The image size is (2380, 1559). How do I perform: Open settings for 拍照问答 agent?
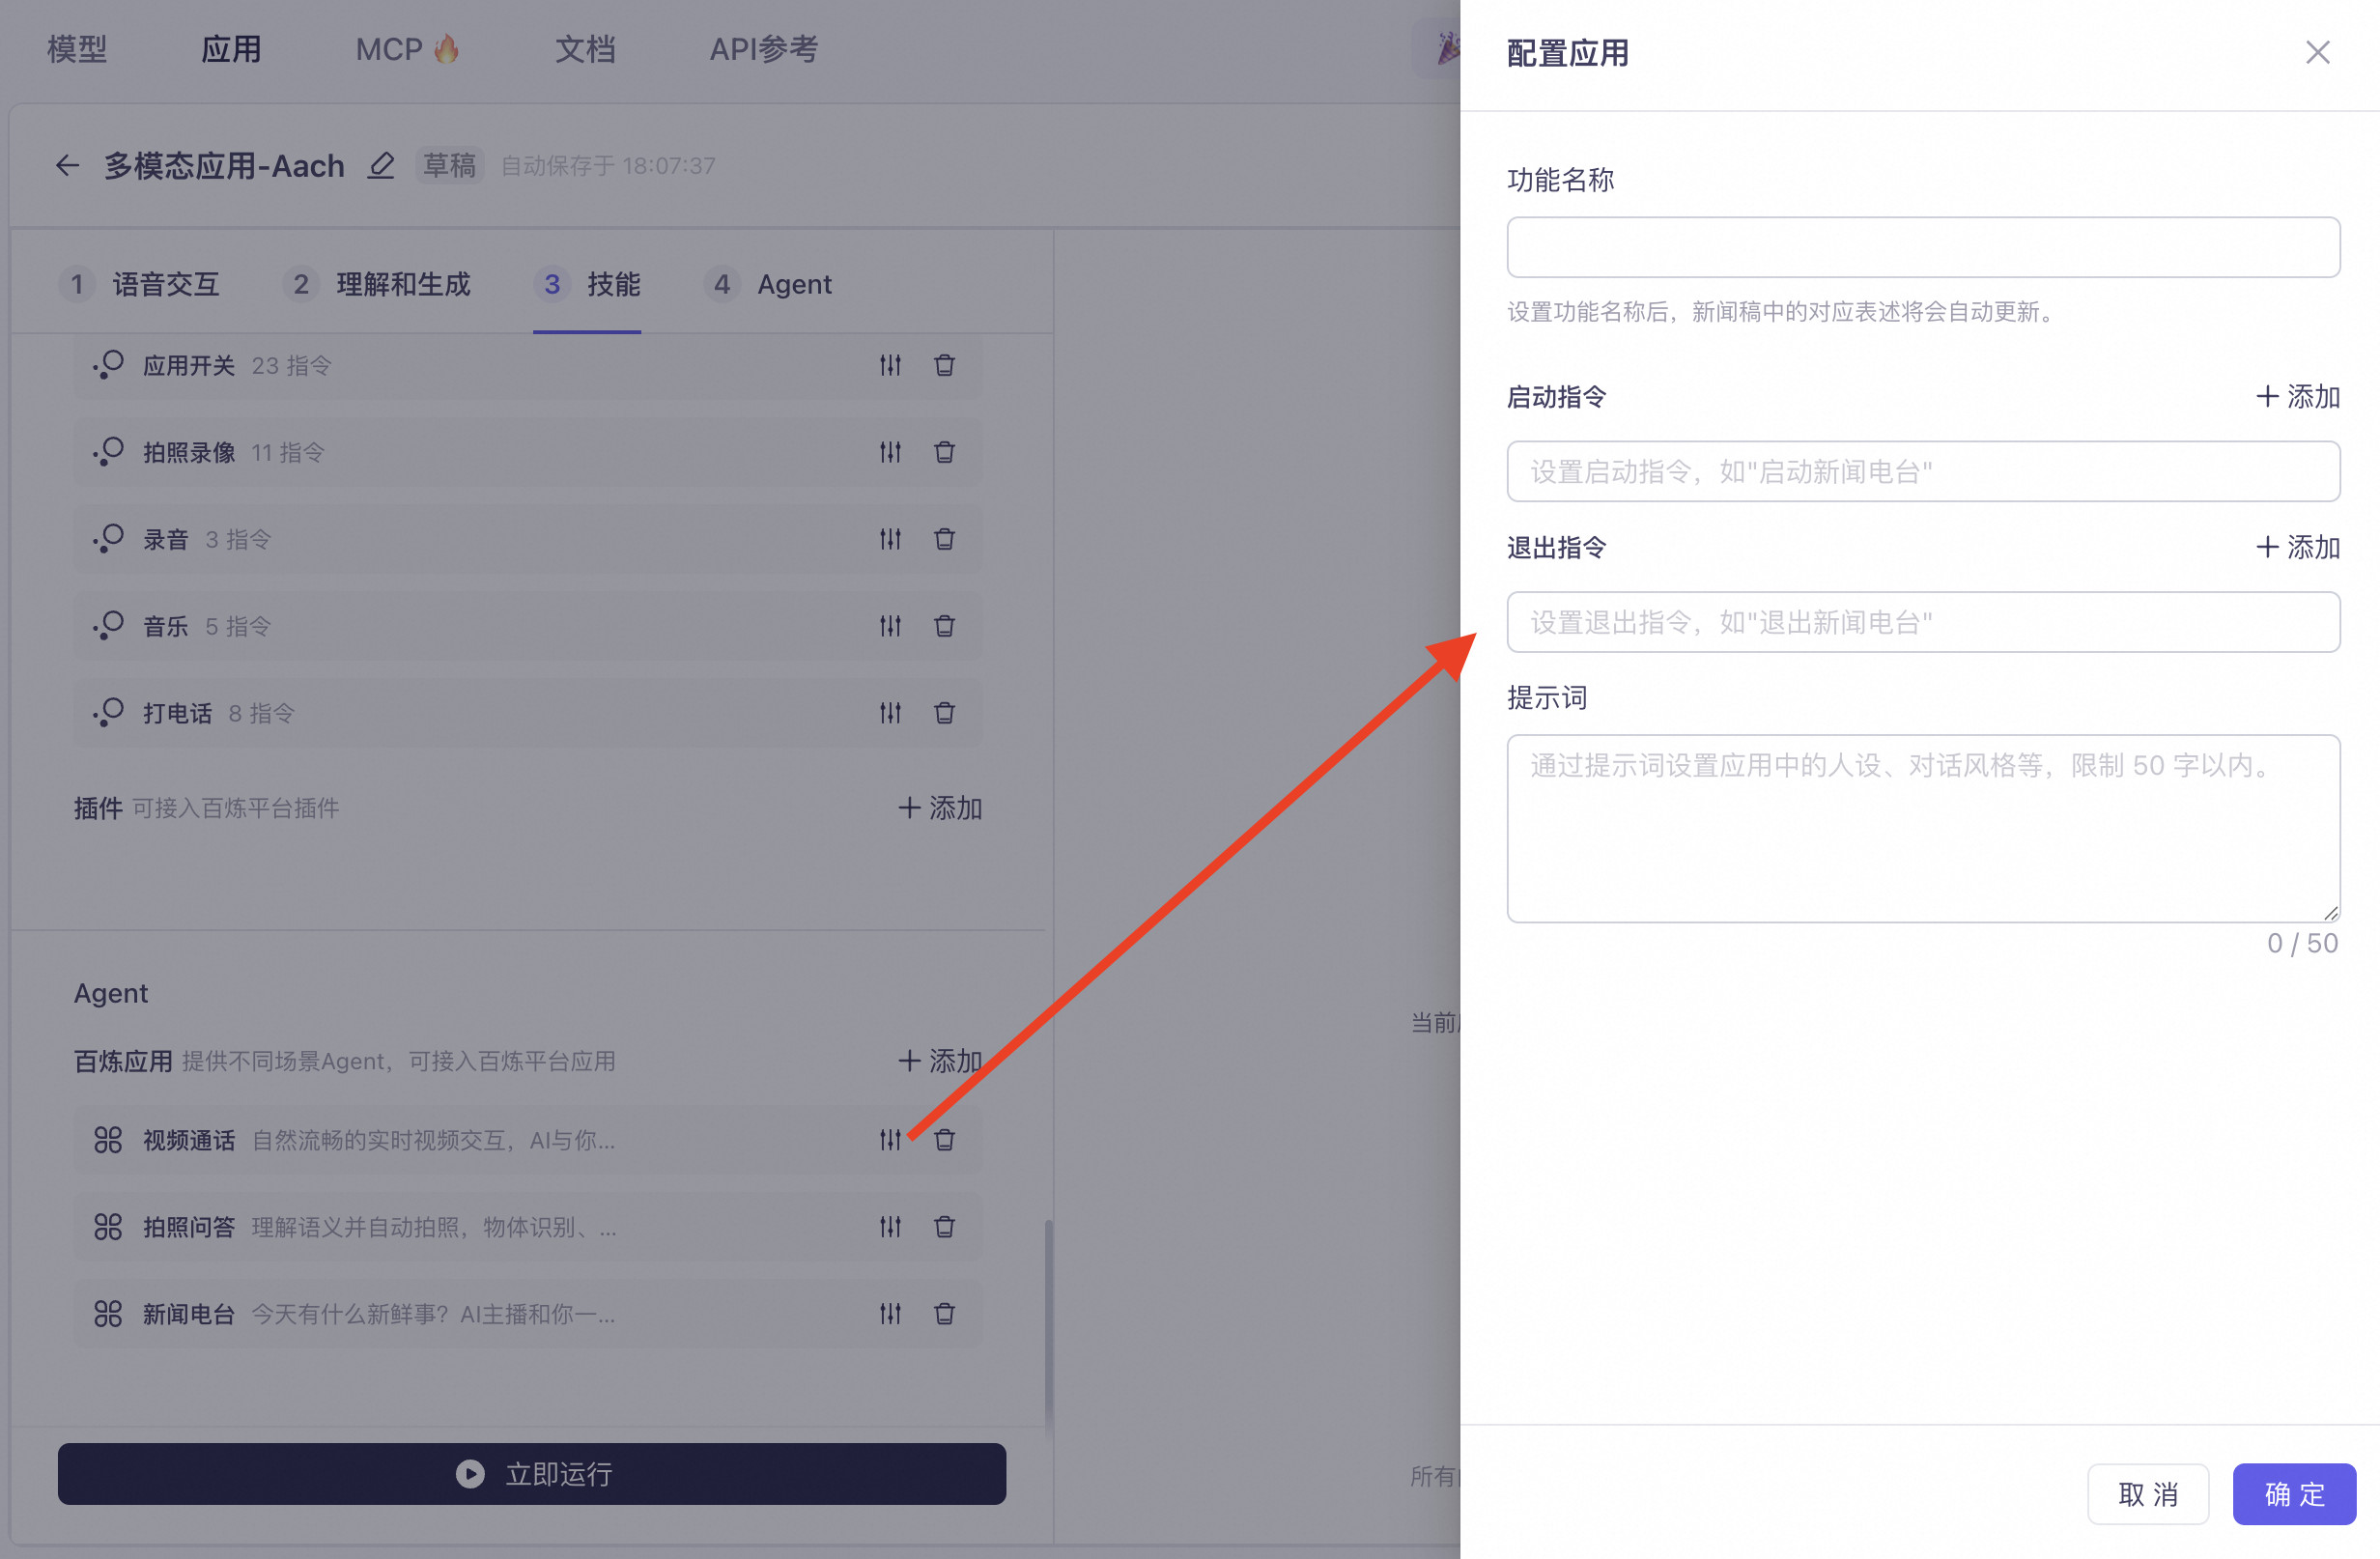[890, 1227]
